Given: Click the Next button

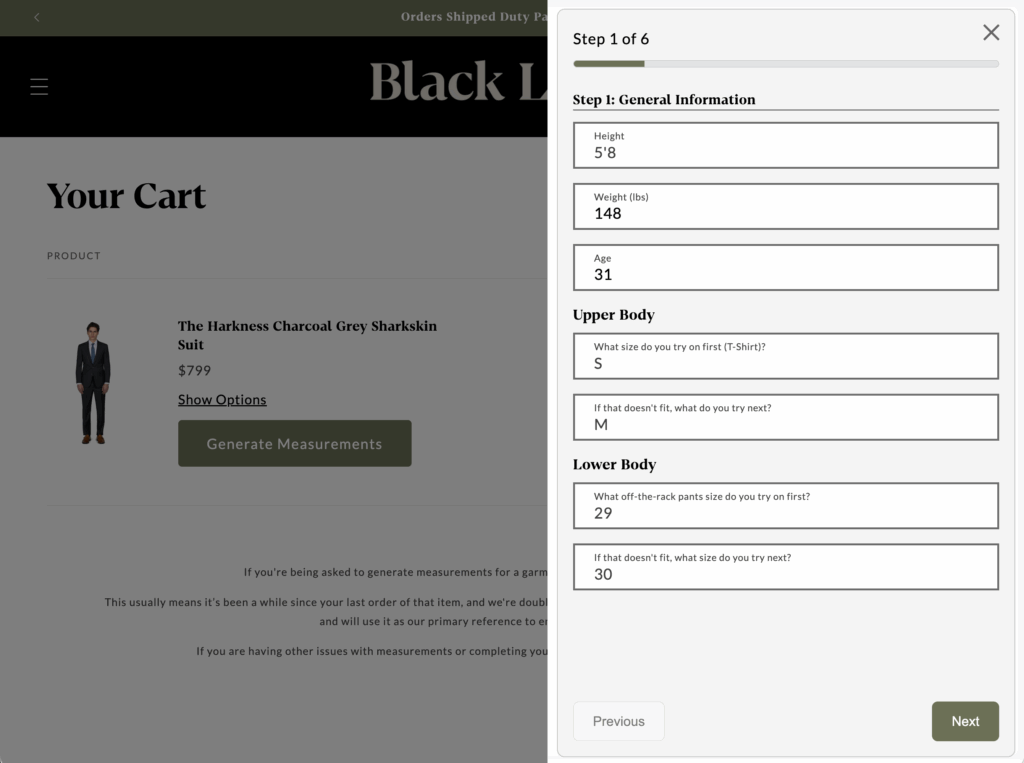Looking at the screenshot, I should coord(965,721).
